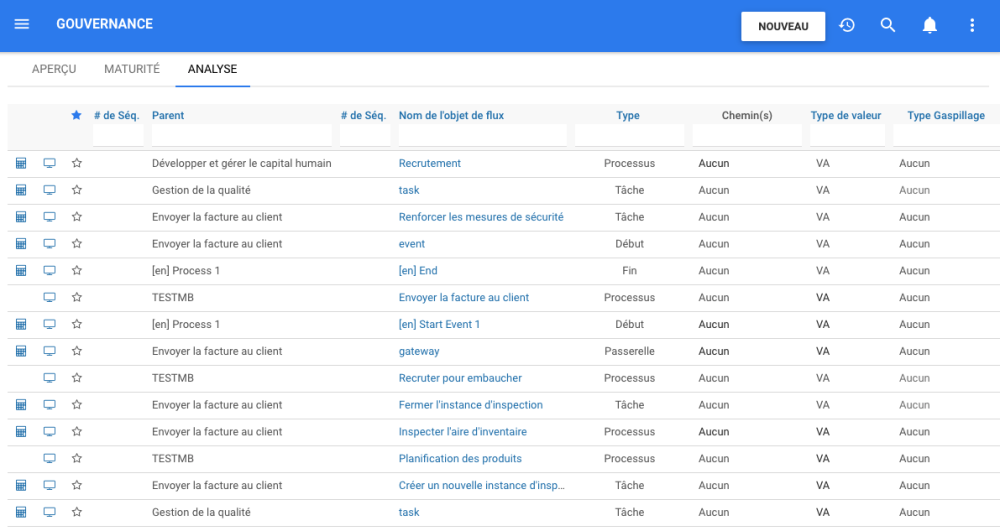This screenshot has height=531, width=1000.
Task: Sort by Nom de l'objet de flux column
Action: click(x=451, y=116)
